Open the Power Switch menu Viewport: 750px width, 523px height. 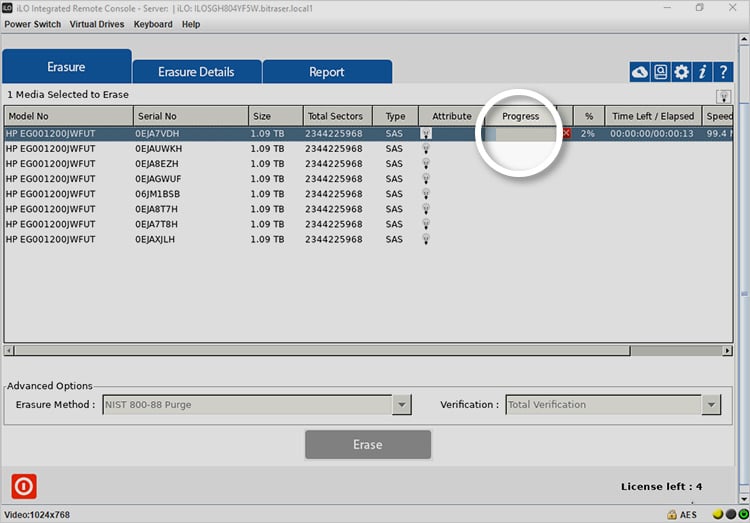[x=33, y=24]
